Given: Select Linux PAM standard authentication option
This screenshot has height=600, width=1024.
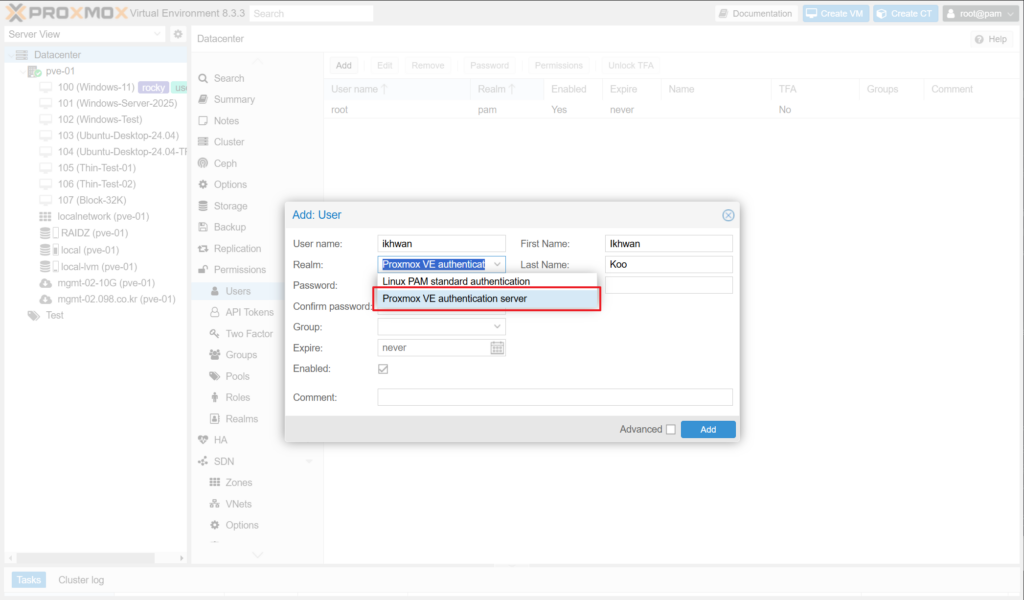Looking at the screenshot, I should click(x=456, y=282).
